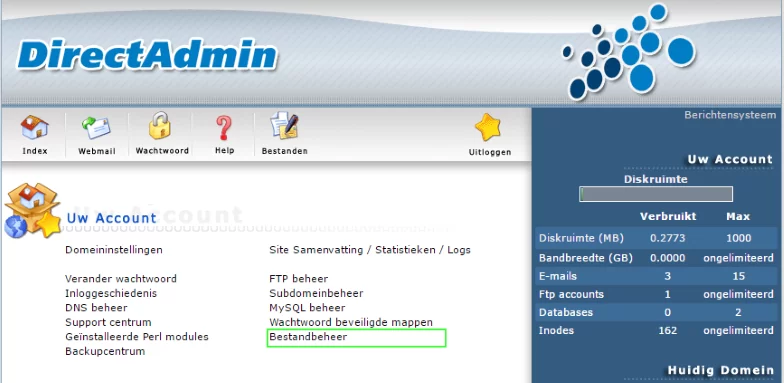This screenshot has width=784, height=383.
Task: Open Backupcentrum
Action: click(105, 351)
